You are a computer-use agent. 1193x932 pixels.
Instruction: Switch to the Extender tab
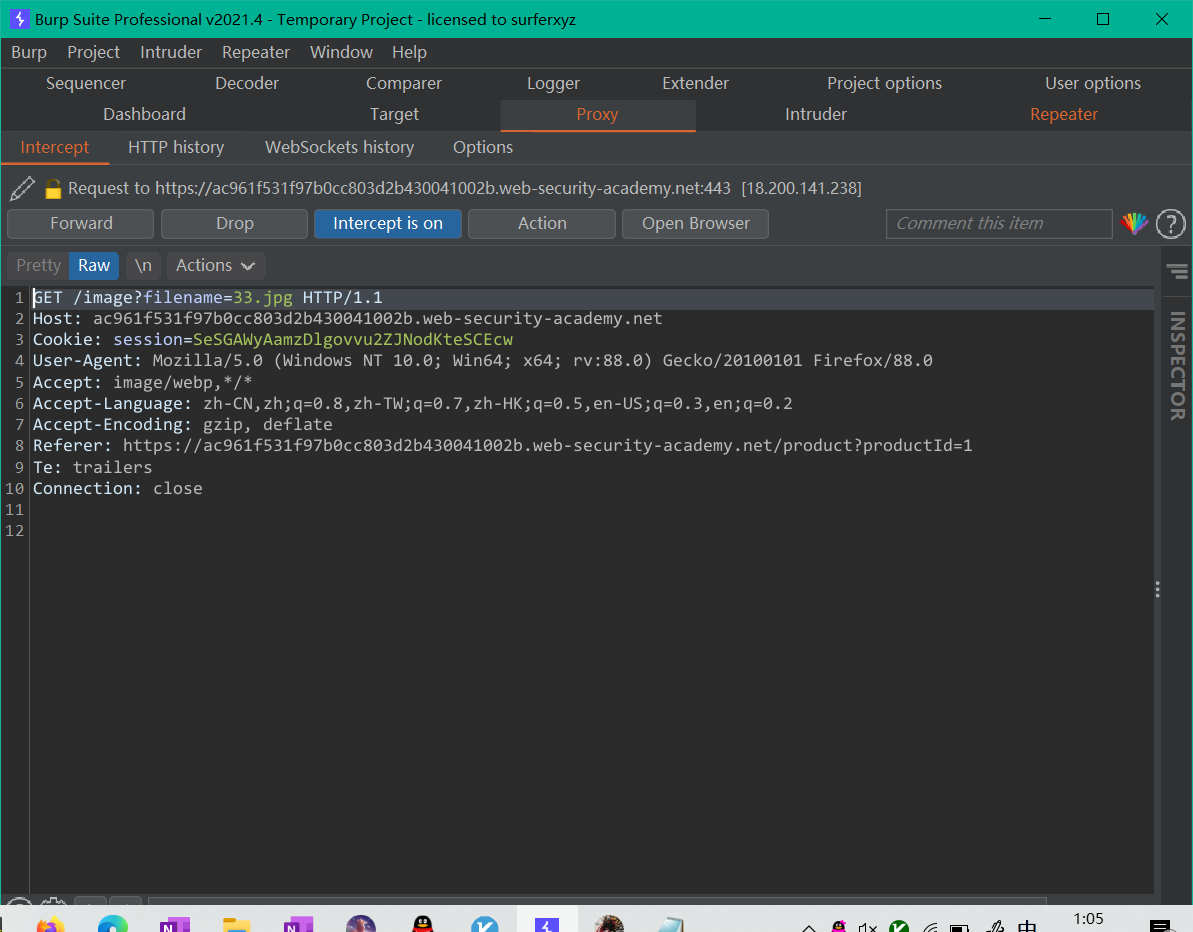tap(695, 84)
